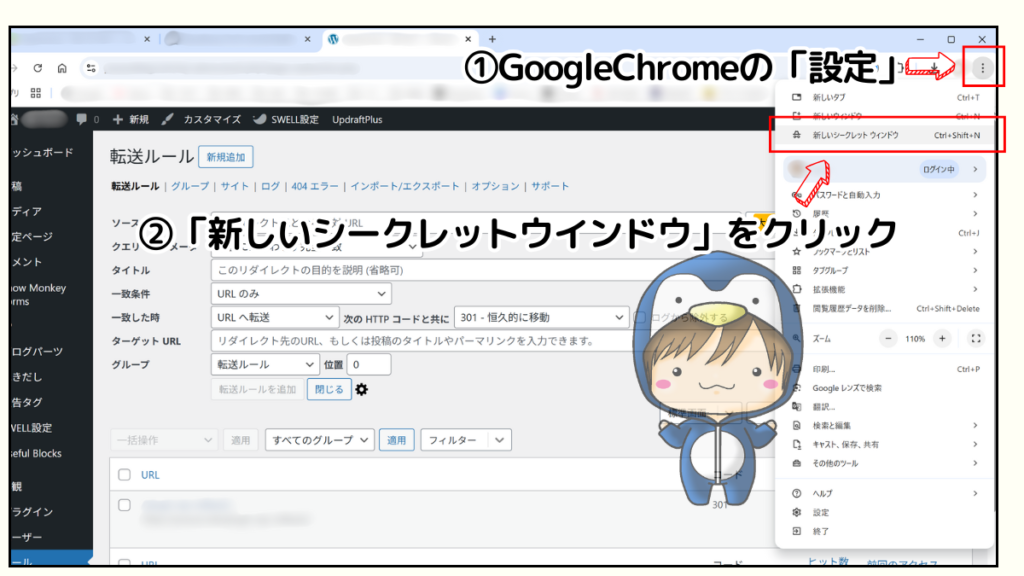Open SWELL設定 in the admin bar
This screenshot has height=576, width=1024.
[285, 120]
